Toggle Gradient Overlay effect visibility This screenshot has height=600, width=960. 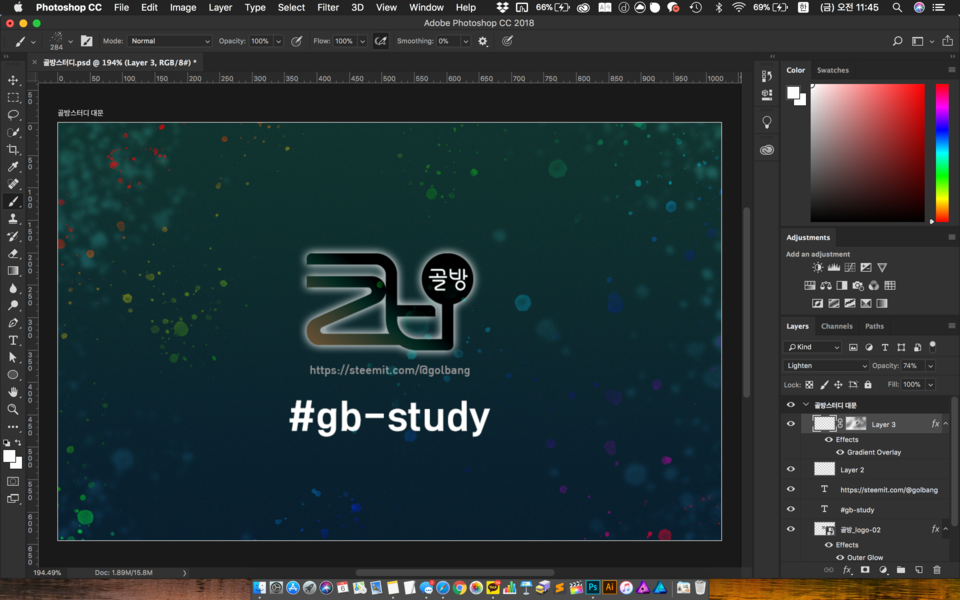[840, 452]
